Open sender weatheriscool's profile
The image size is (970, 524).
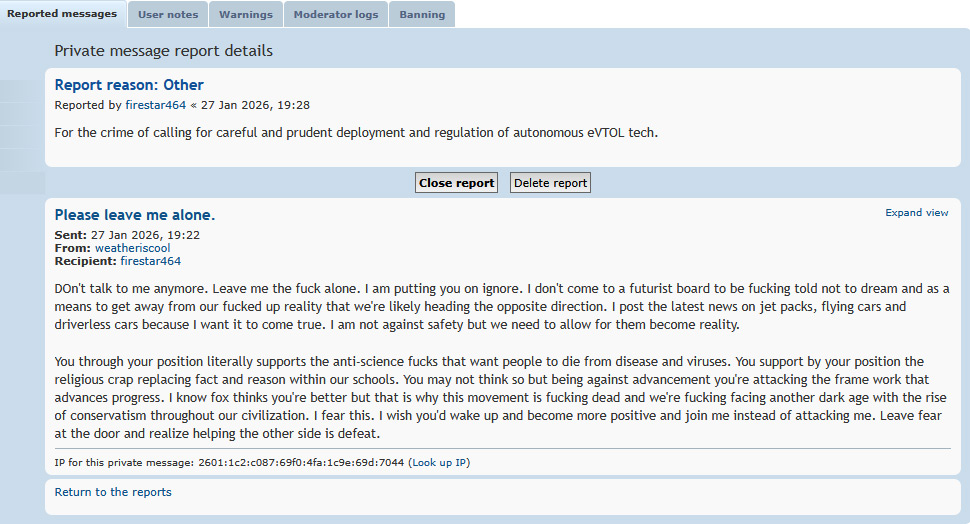(132, 248)
